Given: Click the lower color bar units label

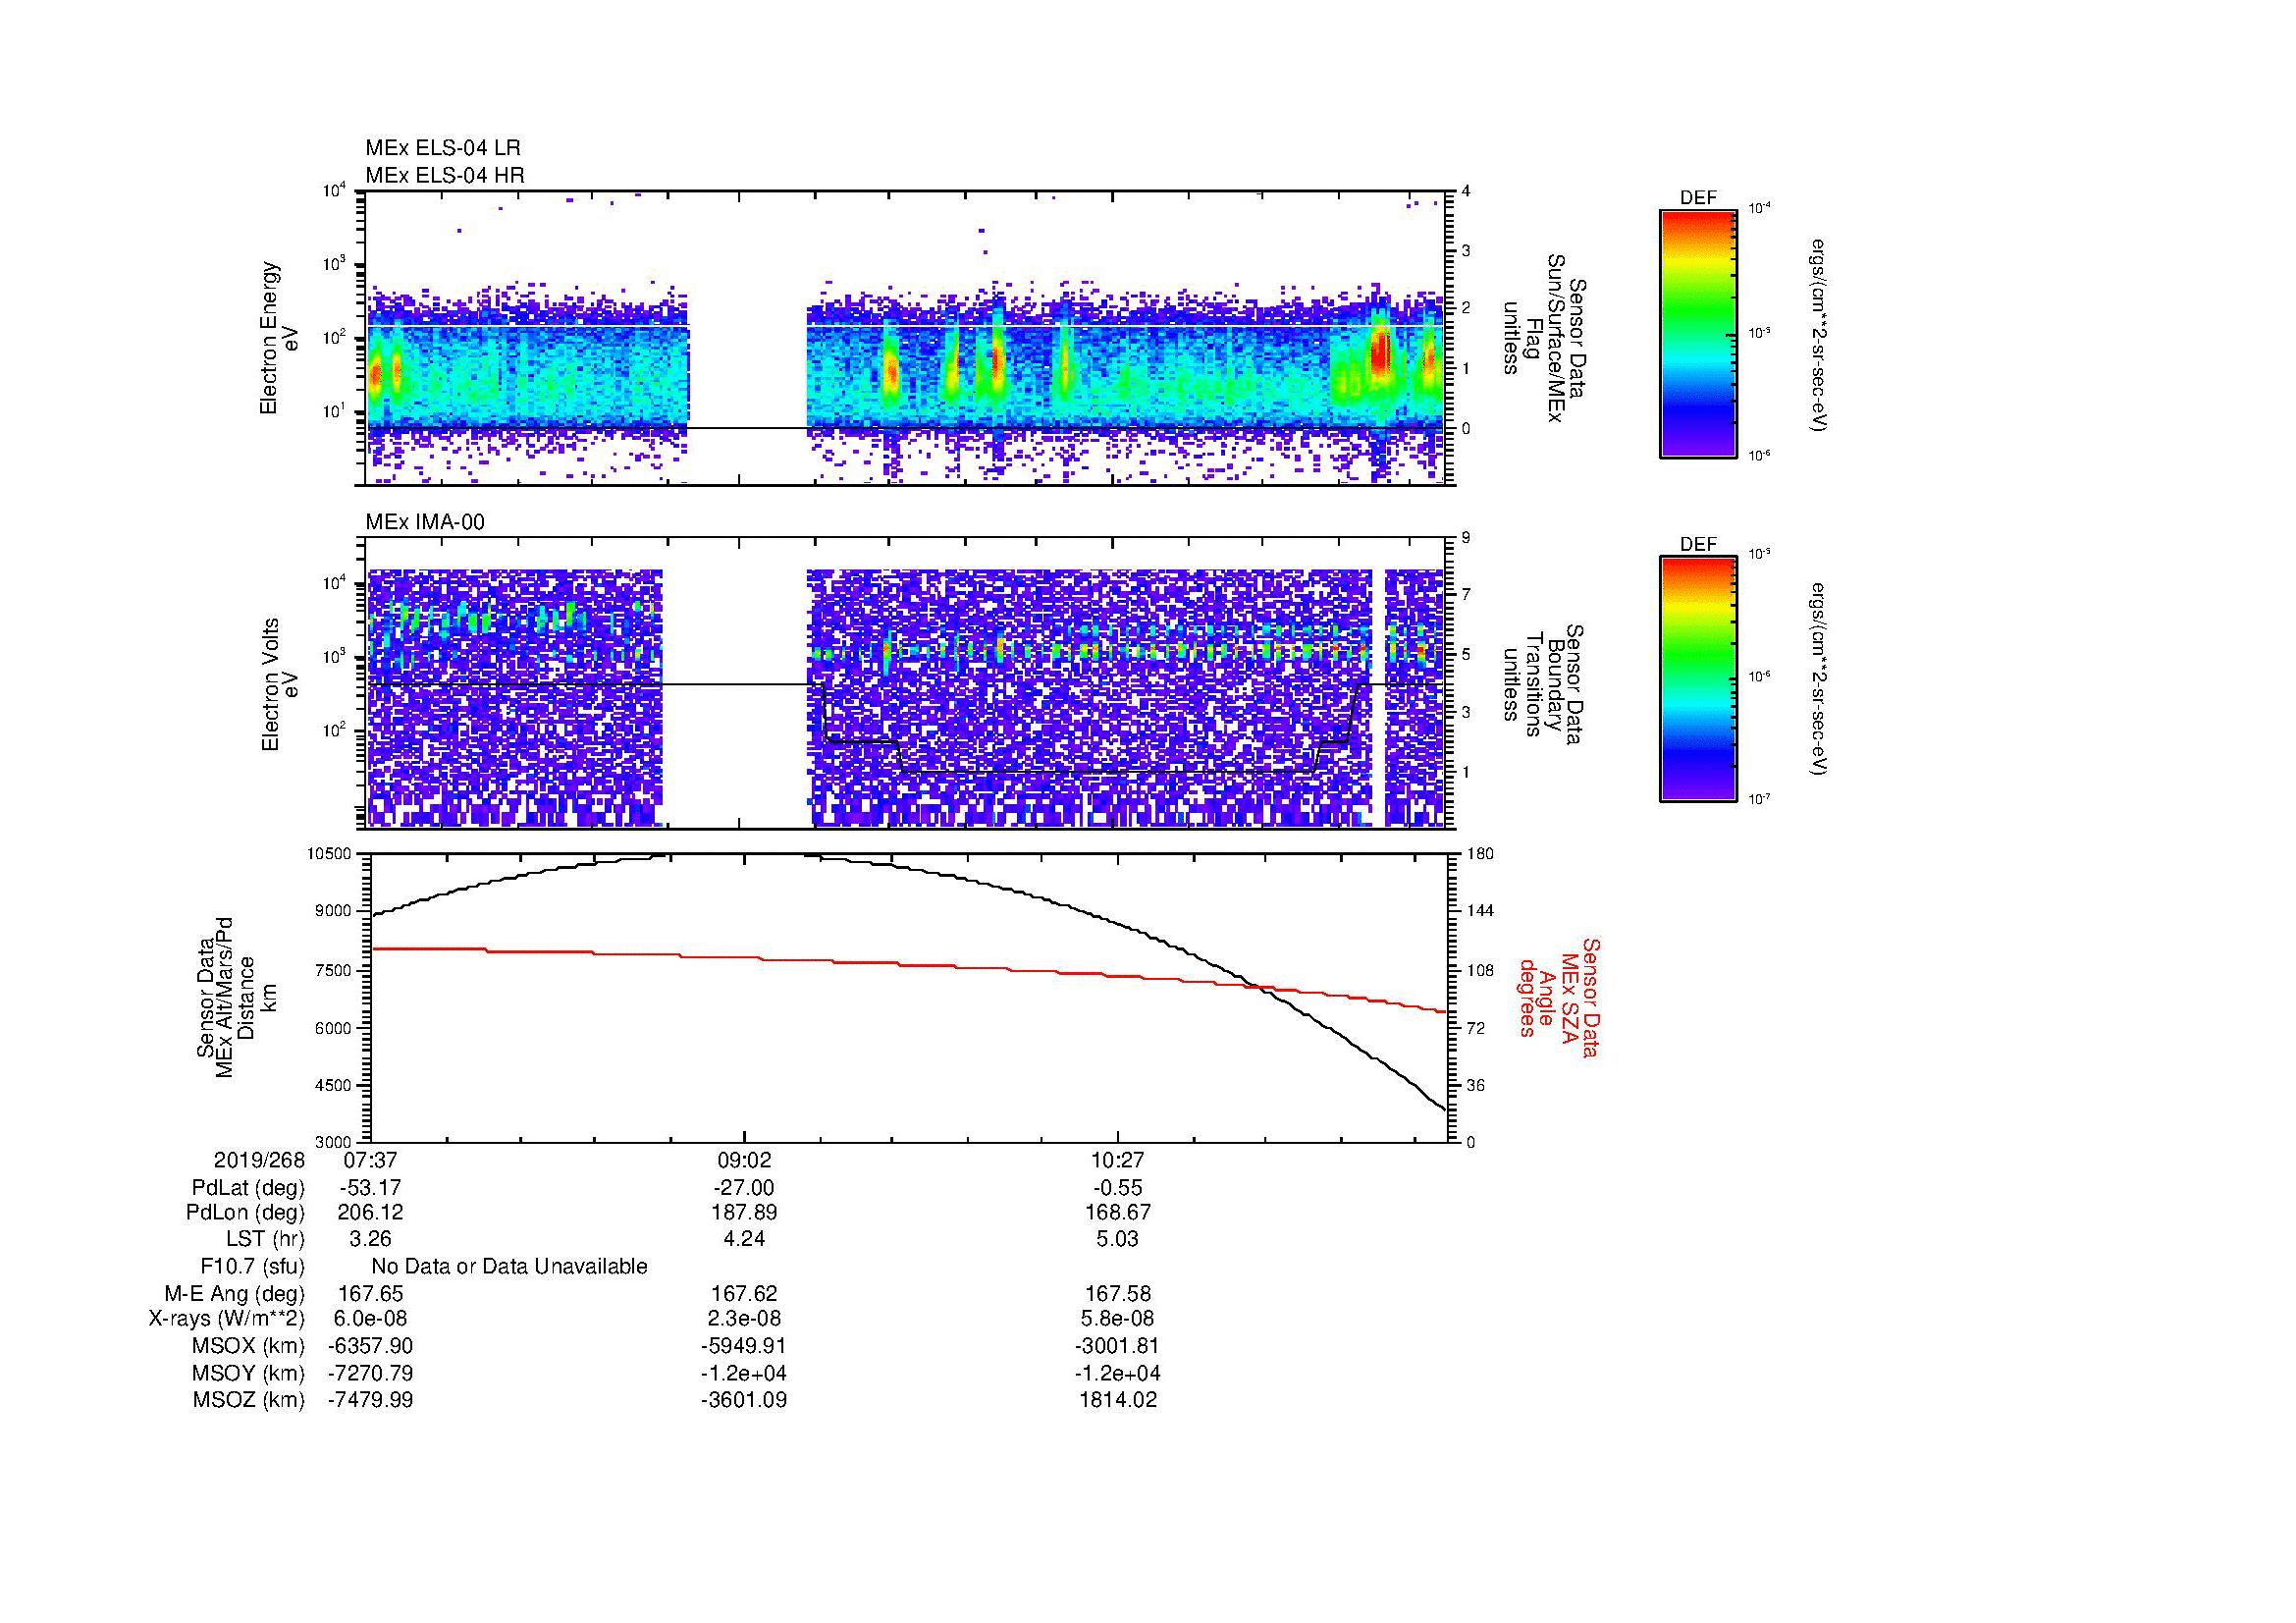Looking at the screenshot, I should pyautogui.click(x=1817, y=680).
